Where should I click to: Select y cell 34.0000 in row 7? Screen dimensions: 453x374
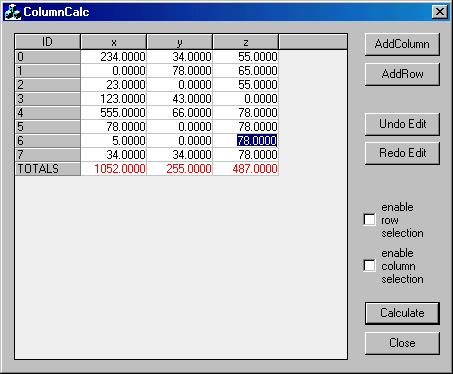pyautogui.click(x=179, y=155)
